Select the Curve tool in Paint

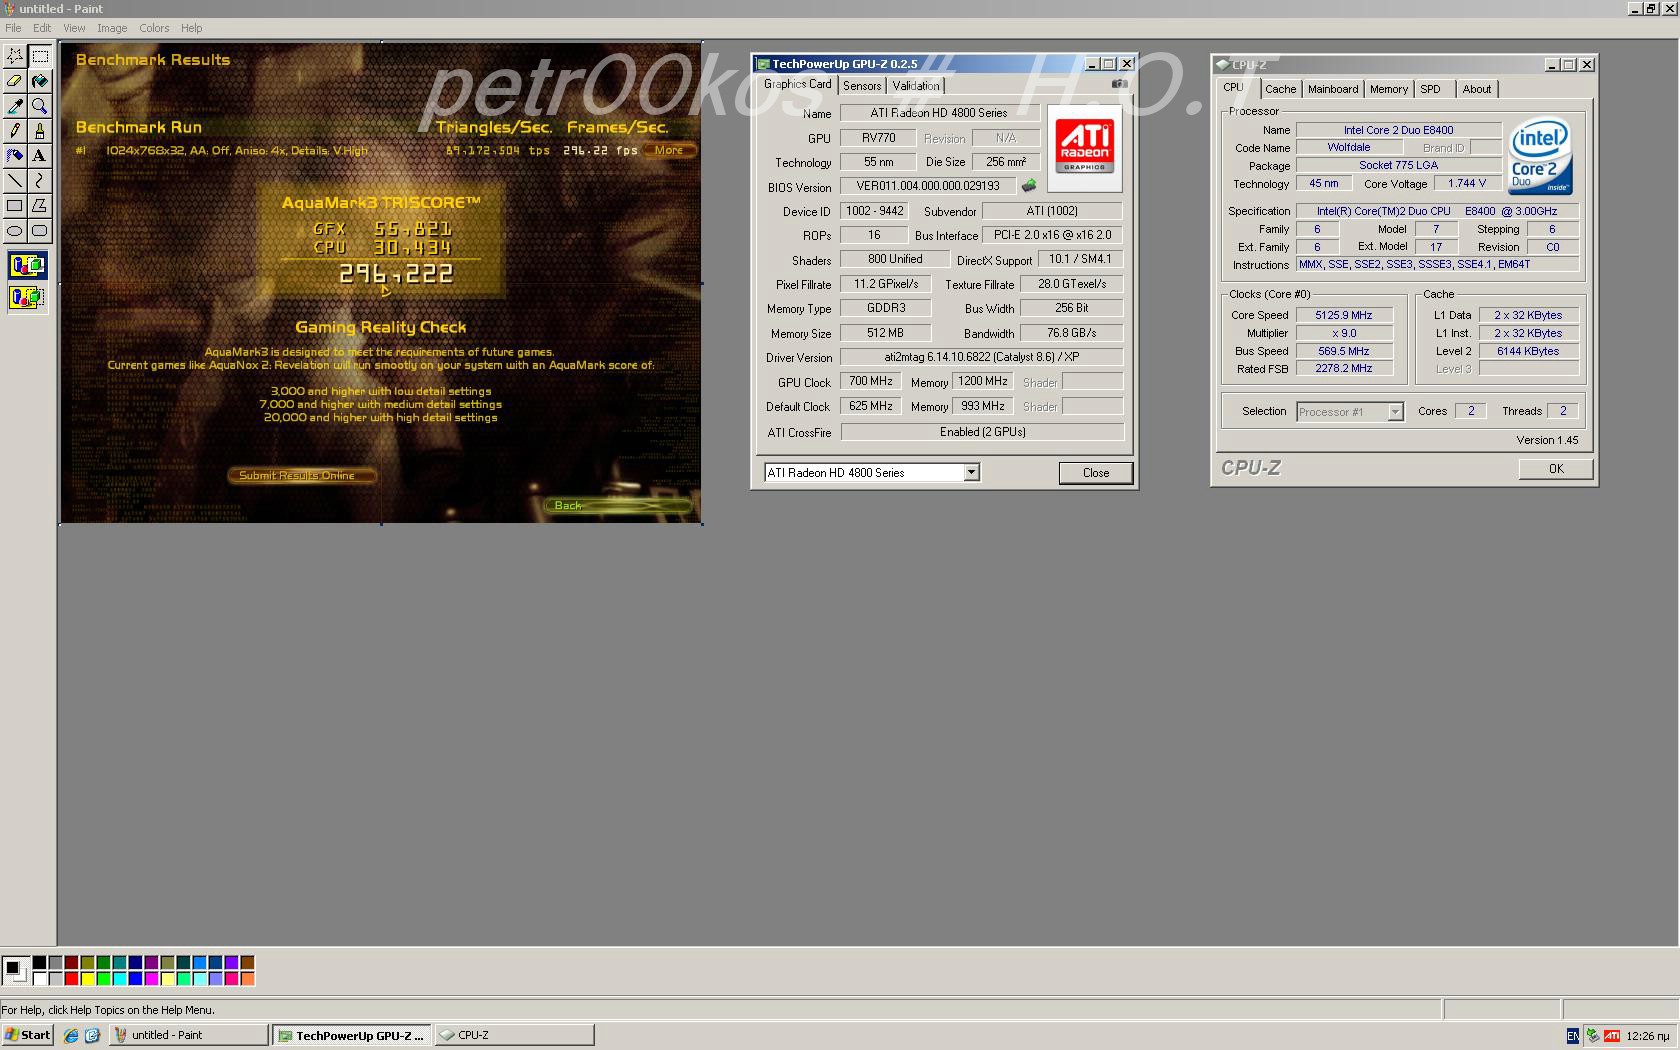pyautogui.click(x=40, y=181)
